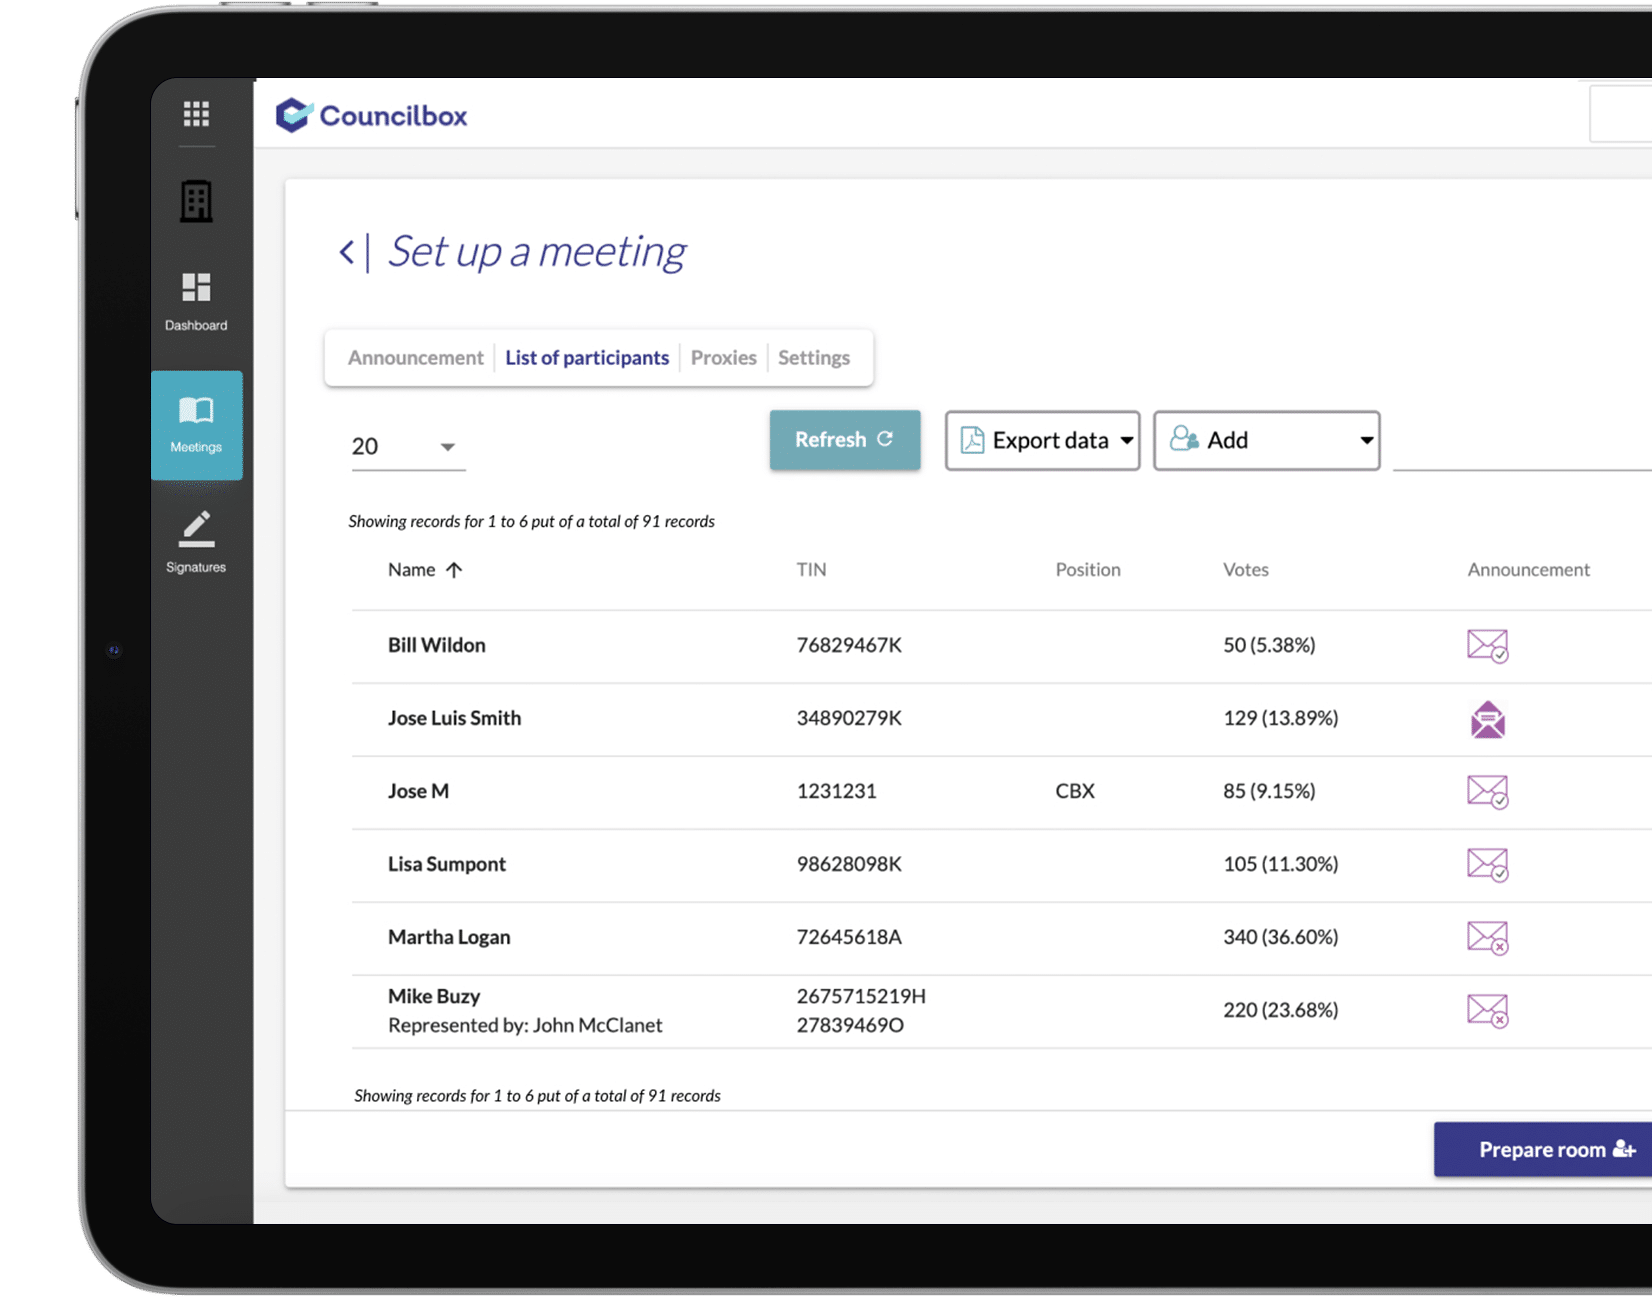Open Signatures from the sidebar
Image resolution: width=1652 pixels, height=1297 pixels.
point(196,543)
